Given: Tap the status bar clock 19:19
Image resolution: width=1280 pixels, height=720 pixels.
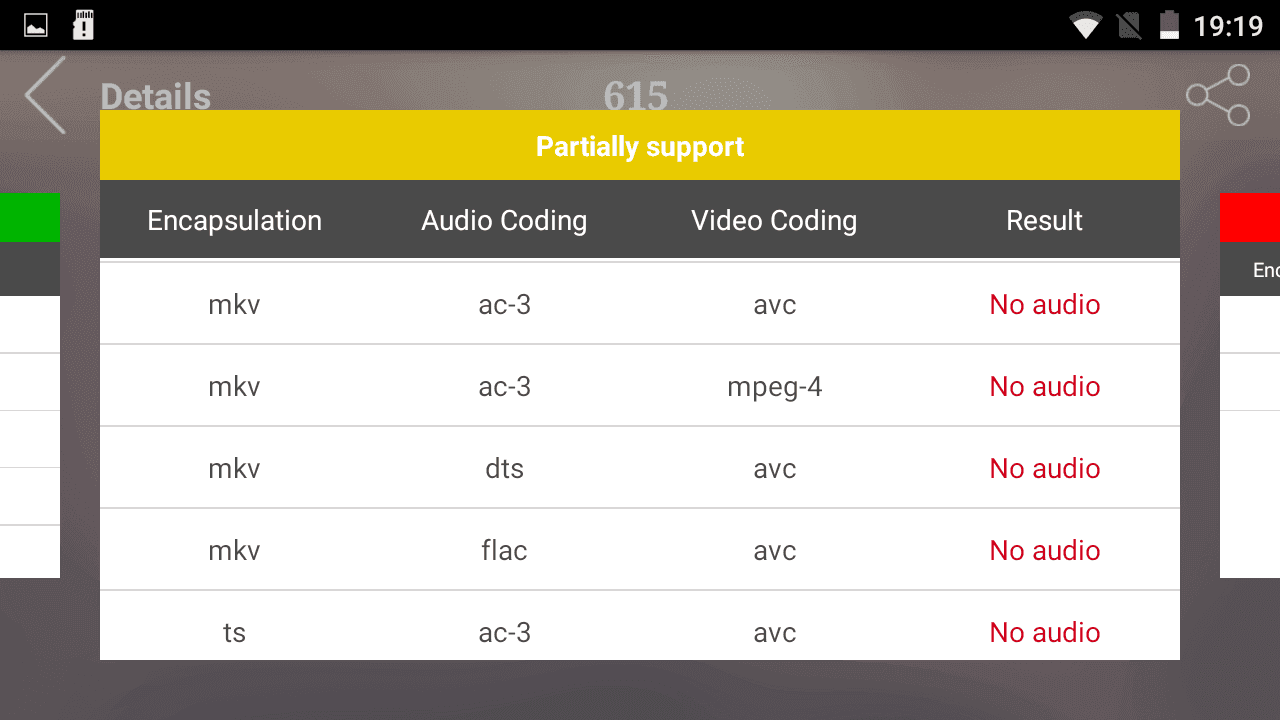Looking at the screenshot, I should [x=1229, y=26].
